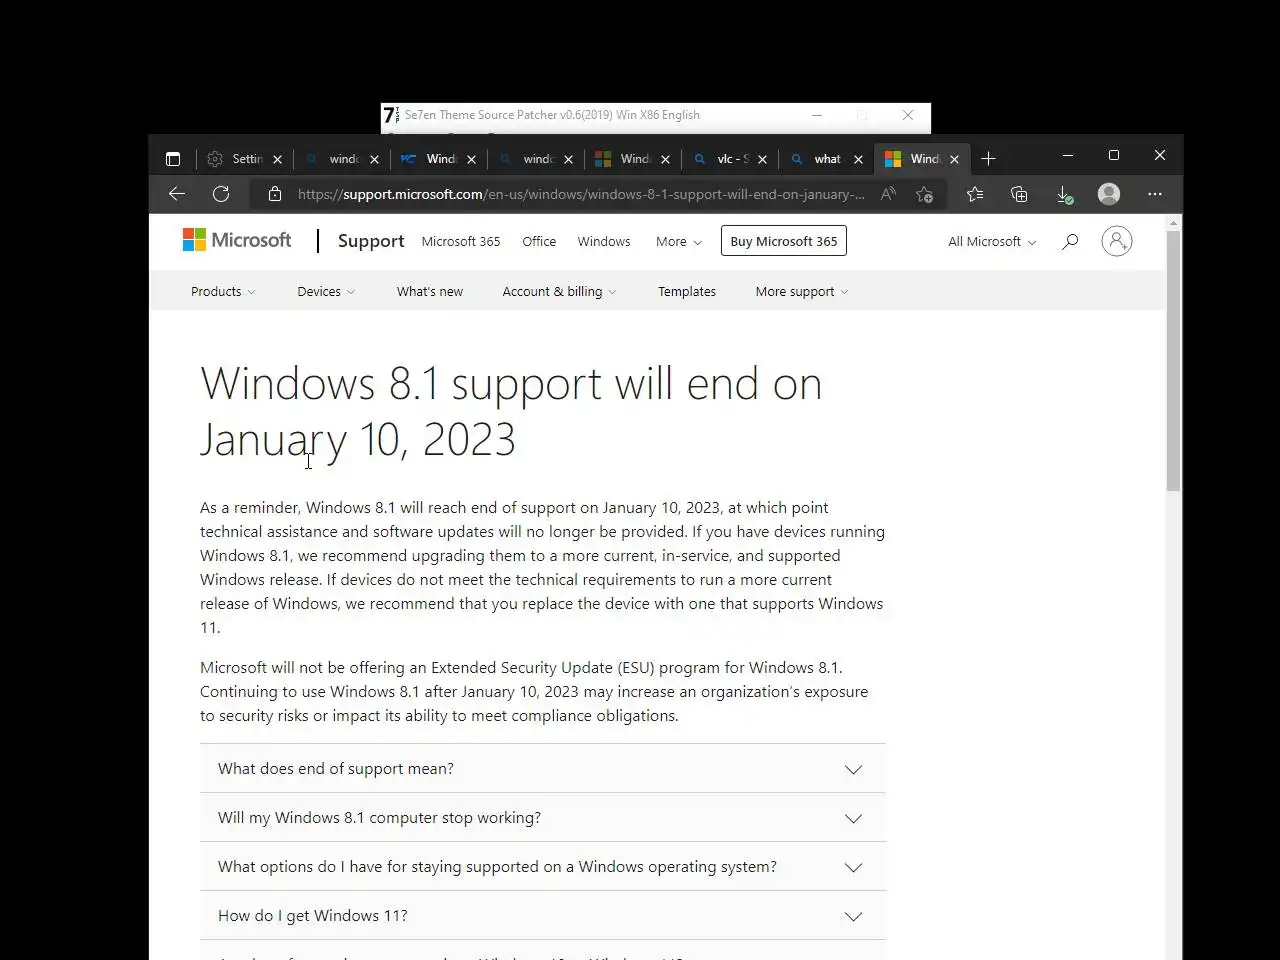
Task: Expand Account & billing dropdown
Action: [x=559, y=291]
